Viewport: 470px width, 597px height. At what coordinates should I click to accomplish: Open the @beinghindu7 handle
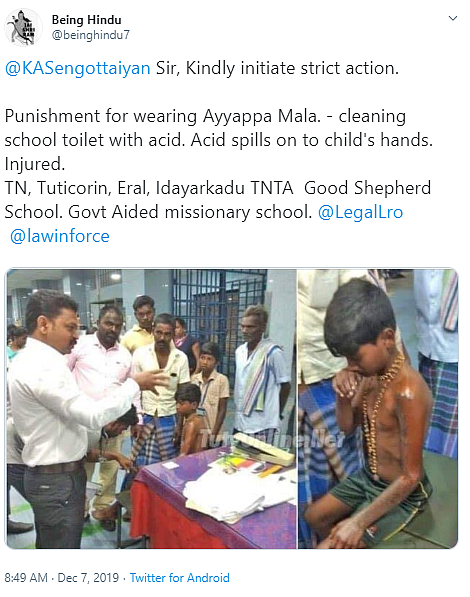click(x=91, y=35)
